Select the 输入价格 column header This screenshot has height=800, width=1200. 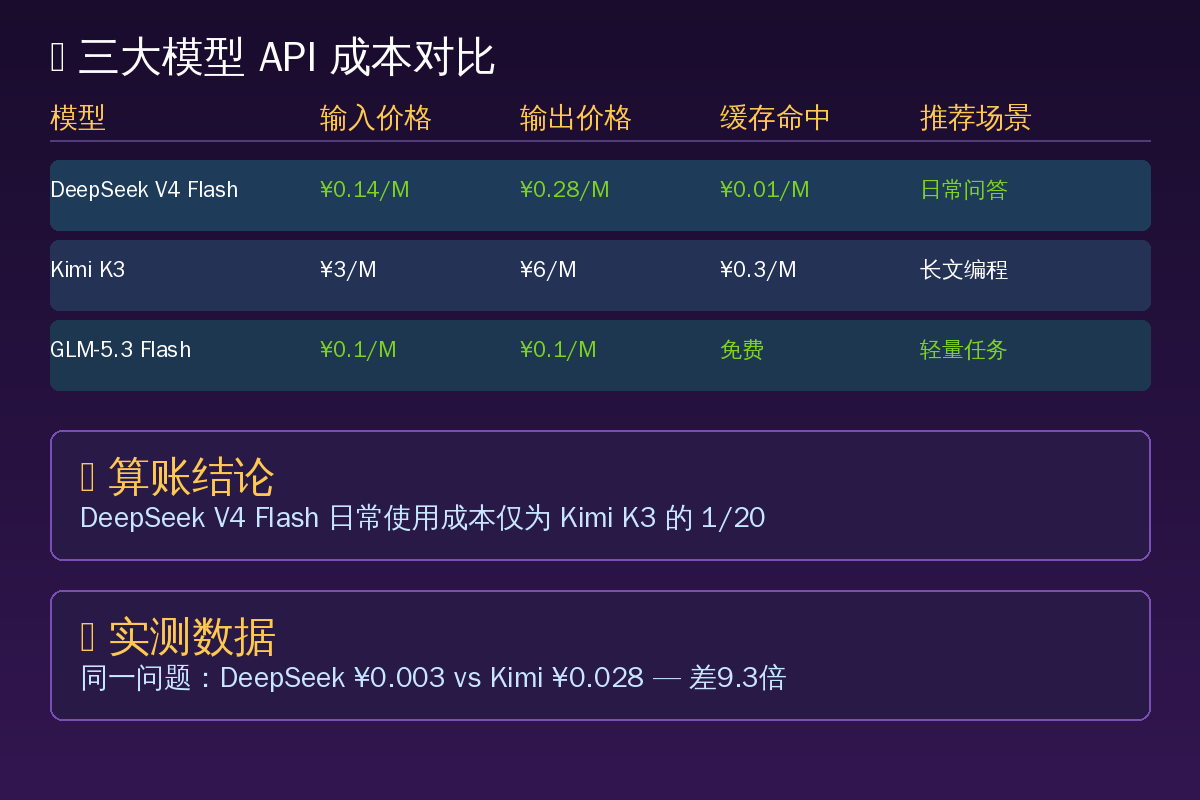click(376, 118)
